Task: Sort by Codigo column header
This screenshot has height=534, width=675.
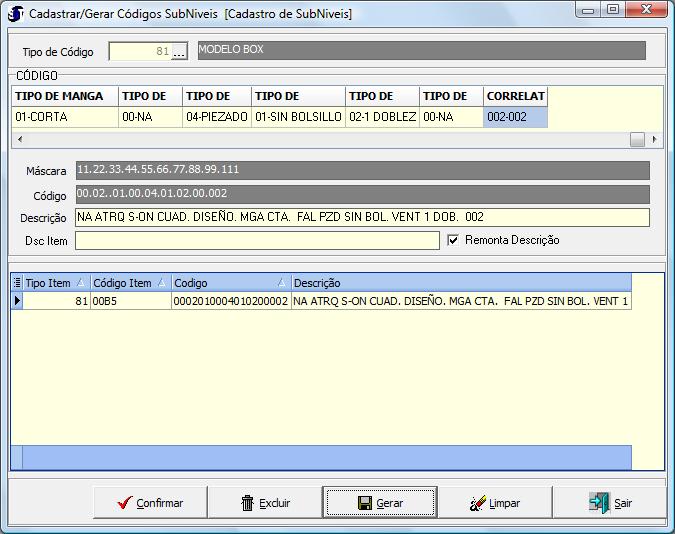Action: click(x=230, y=283)
